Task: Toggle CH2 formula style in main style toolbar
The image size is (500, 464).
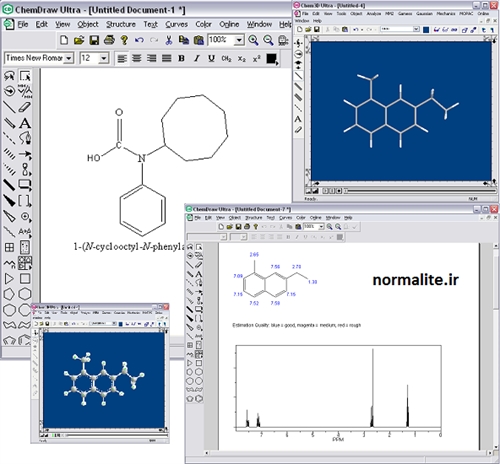Action: 226,58
